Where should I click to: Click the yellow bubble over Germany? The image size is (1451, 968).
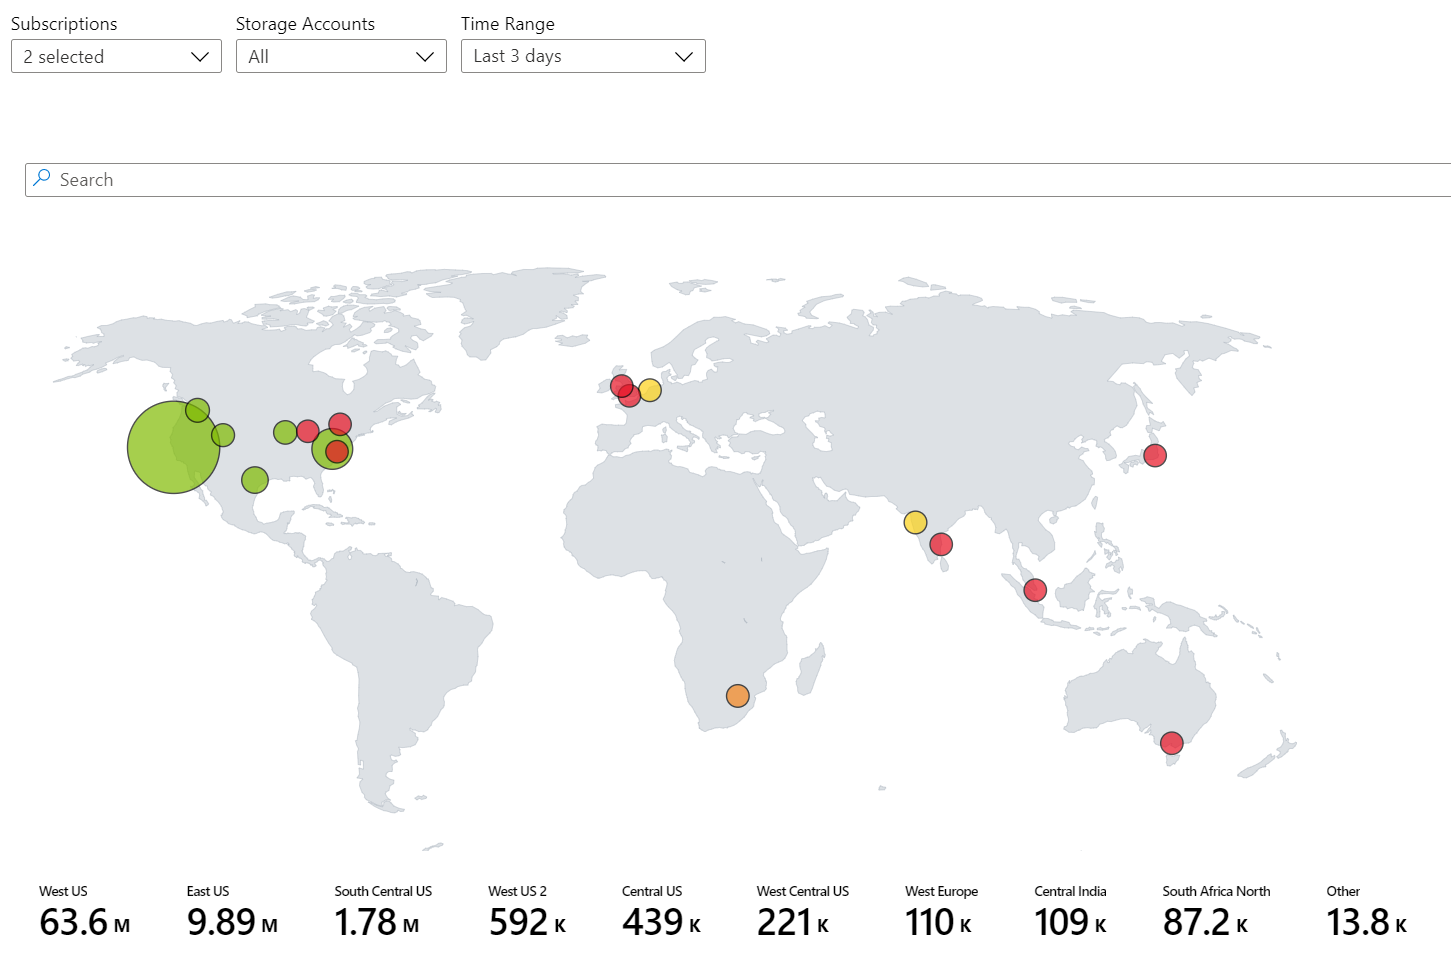click(650, 390)
